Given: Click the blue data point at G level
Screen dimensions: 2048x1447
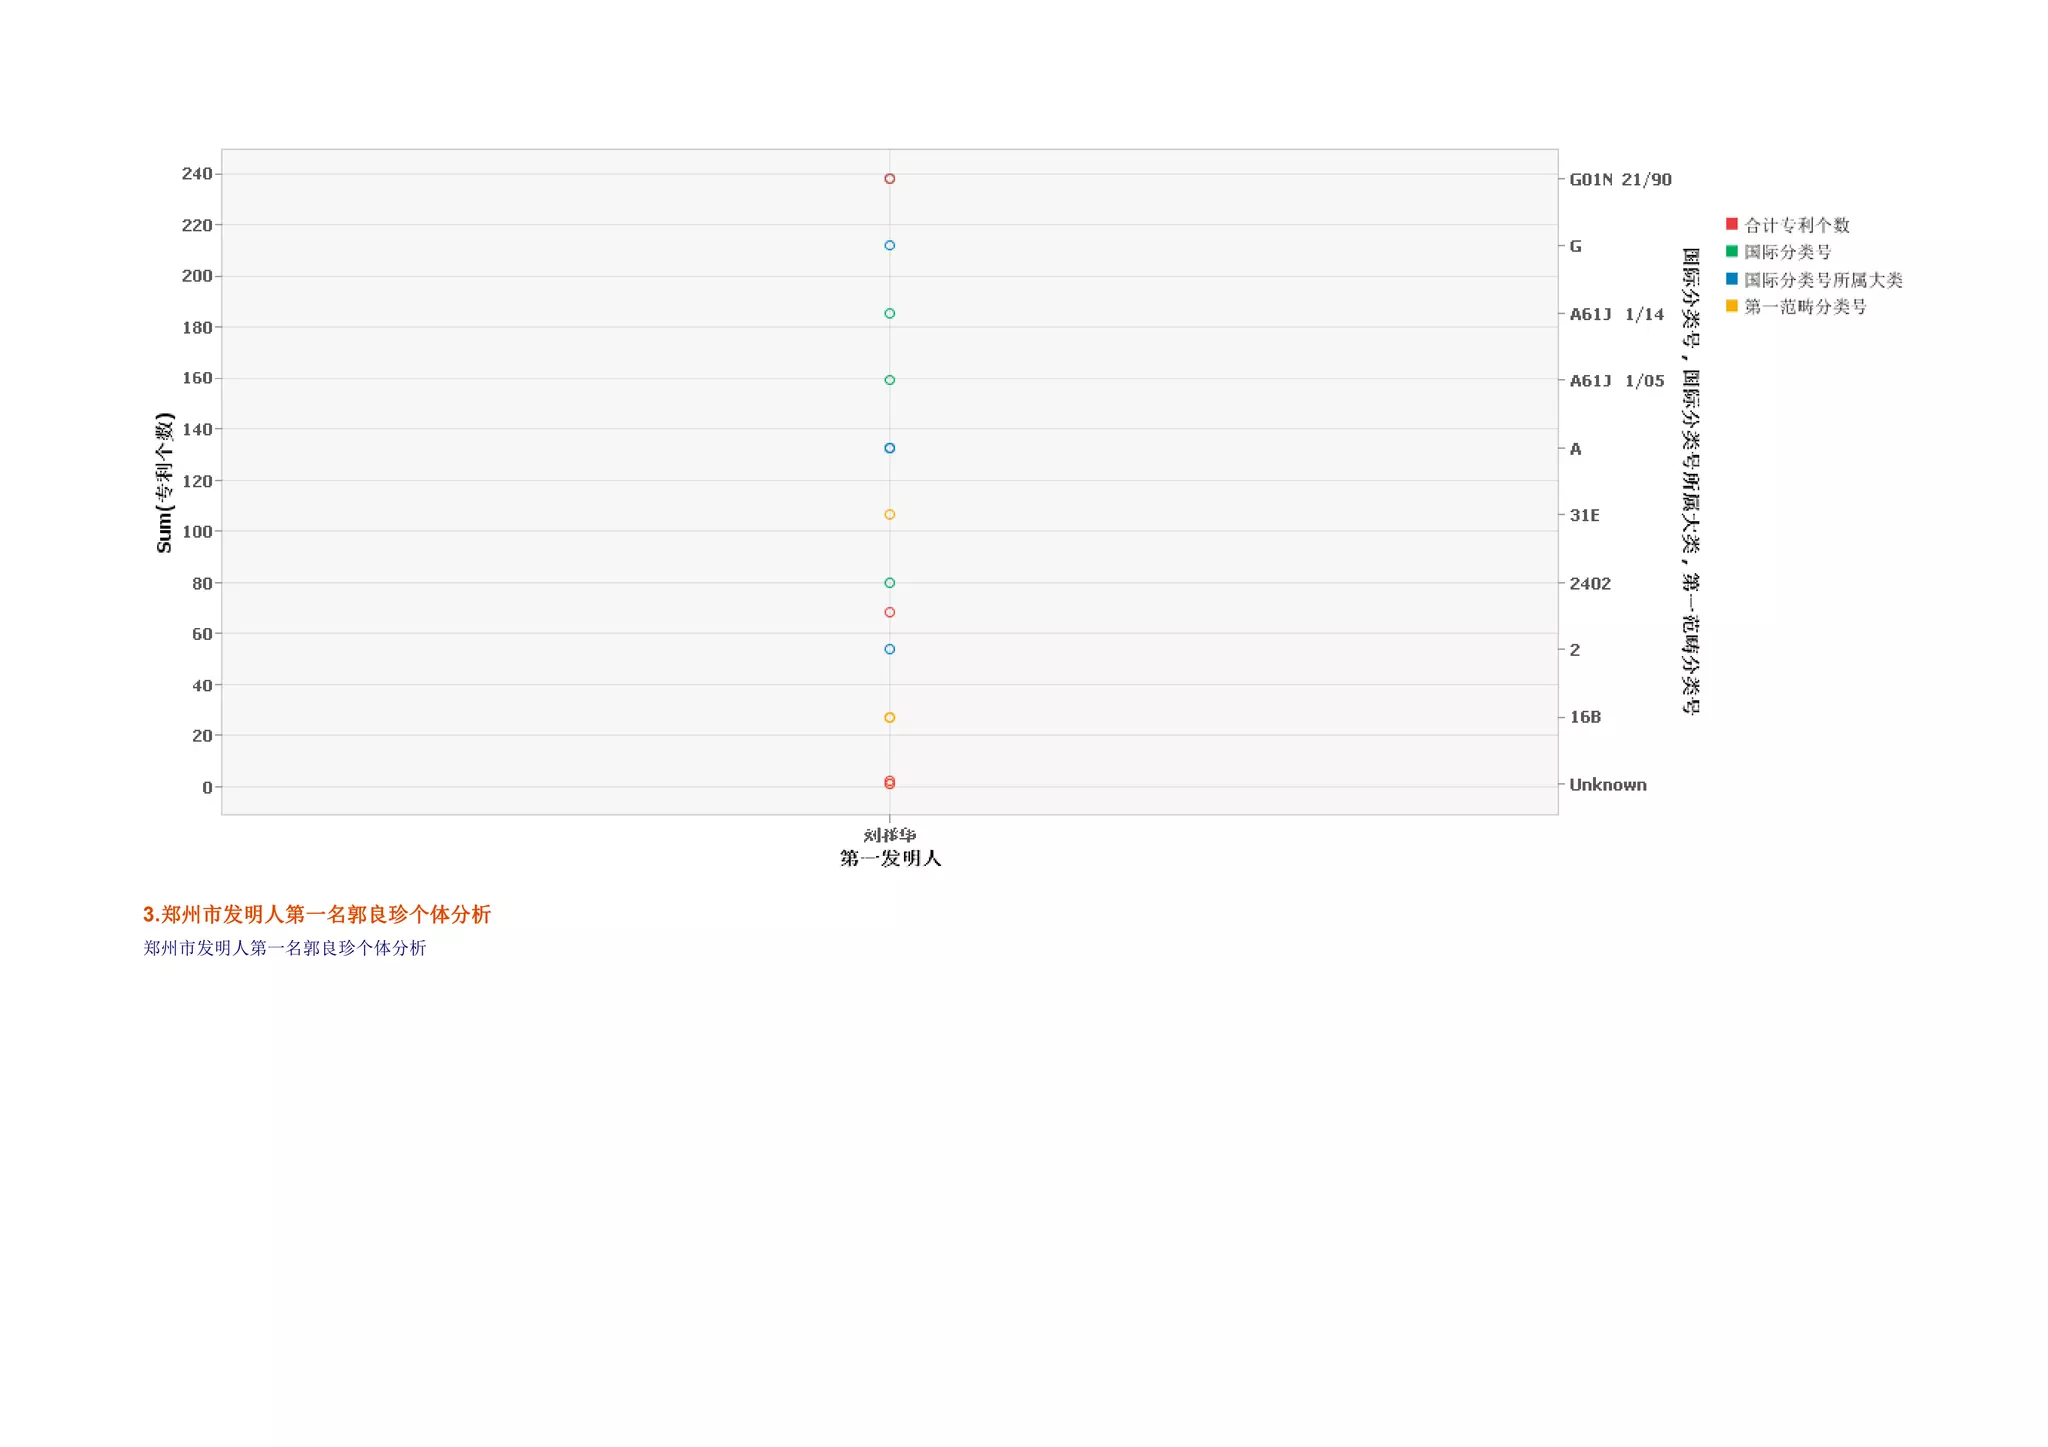Looking at the screenshot, I should (x=889, y=245).
